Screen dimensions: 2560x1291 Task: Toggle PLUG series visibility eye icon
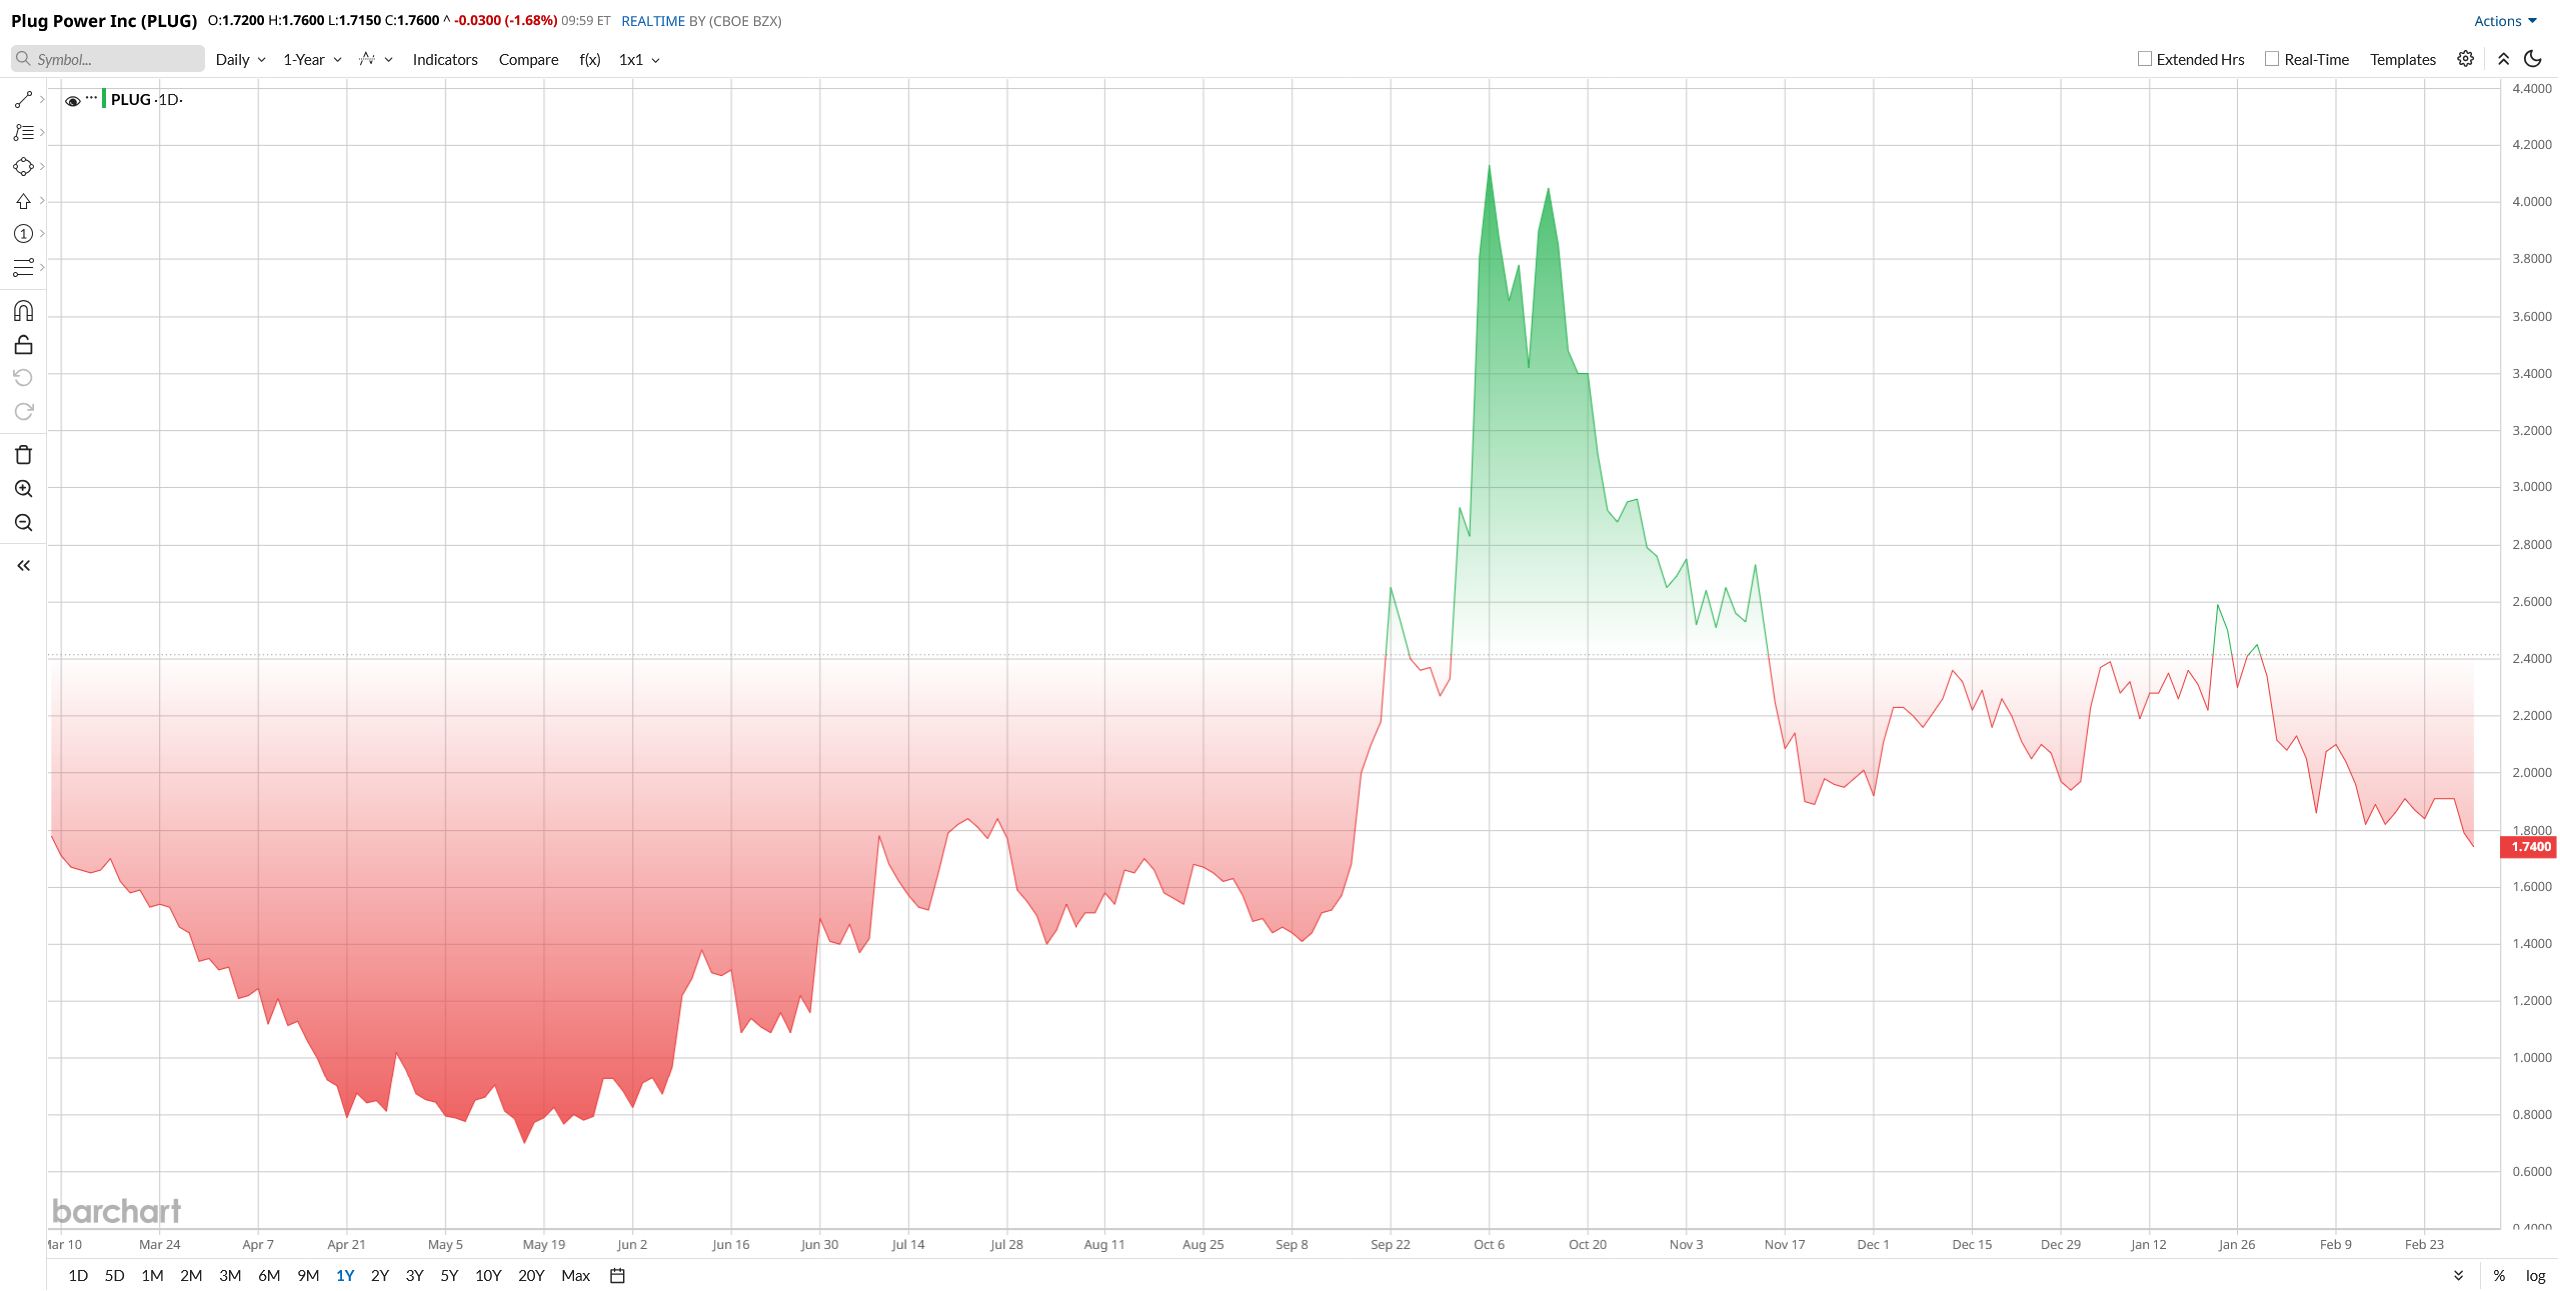[73, 100]
